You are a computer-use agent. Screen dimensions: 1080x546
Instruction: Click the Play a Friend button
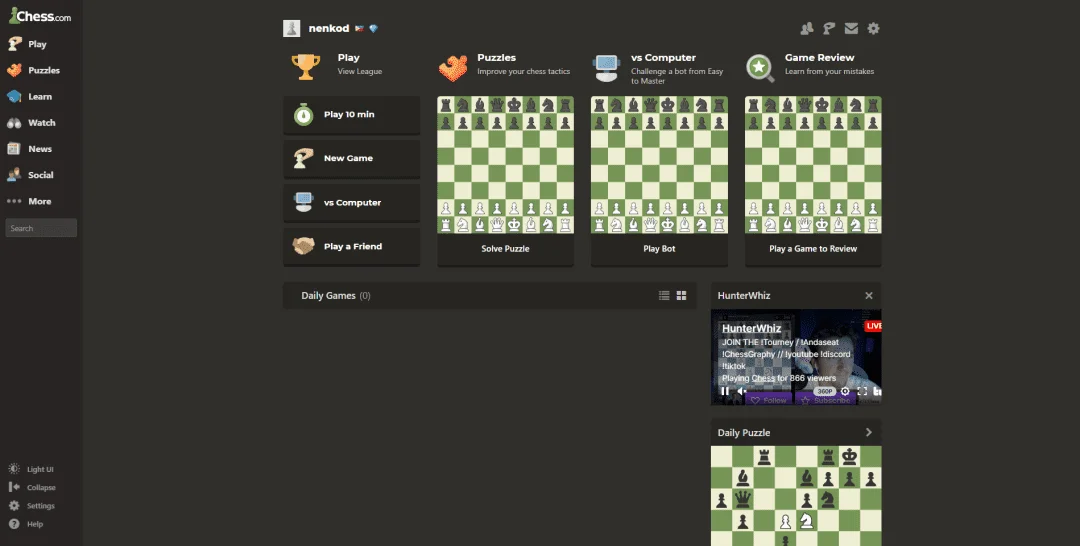351,246
